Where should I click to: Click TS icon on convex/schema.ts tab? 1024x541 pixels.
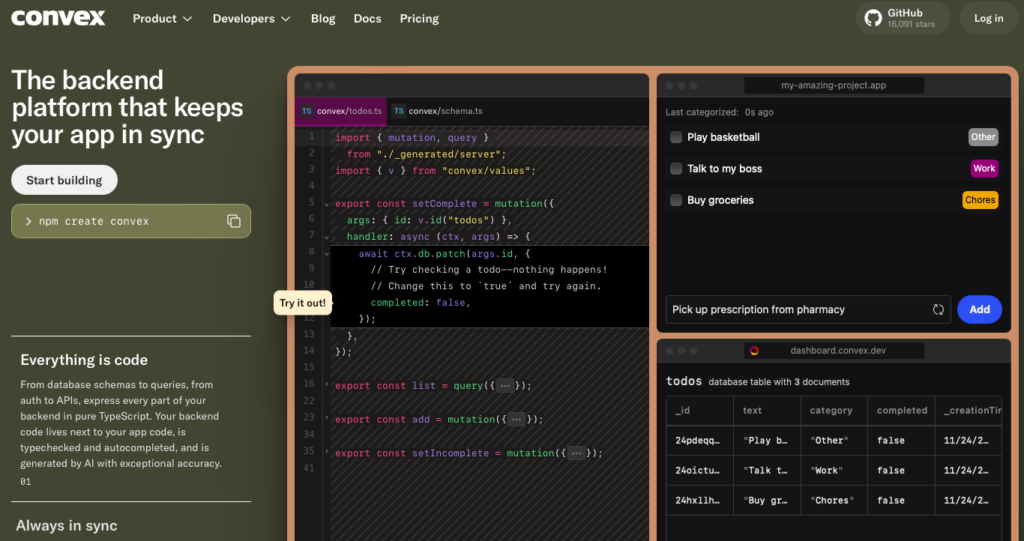pos(398,111)
